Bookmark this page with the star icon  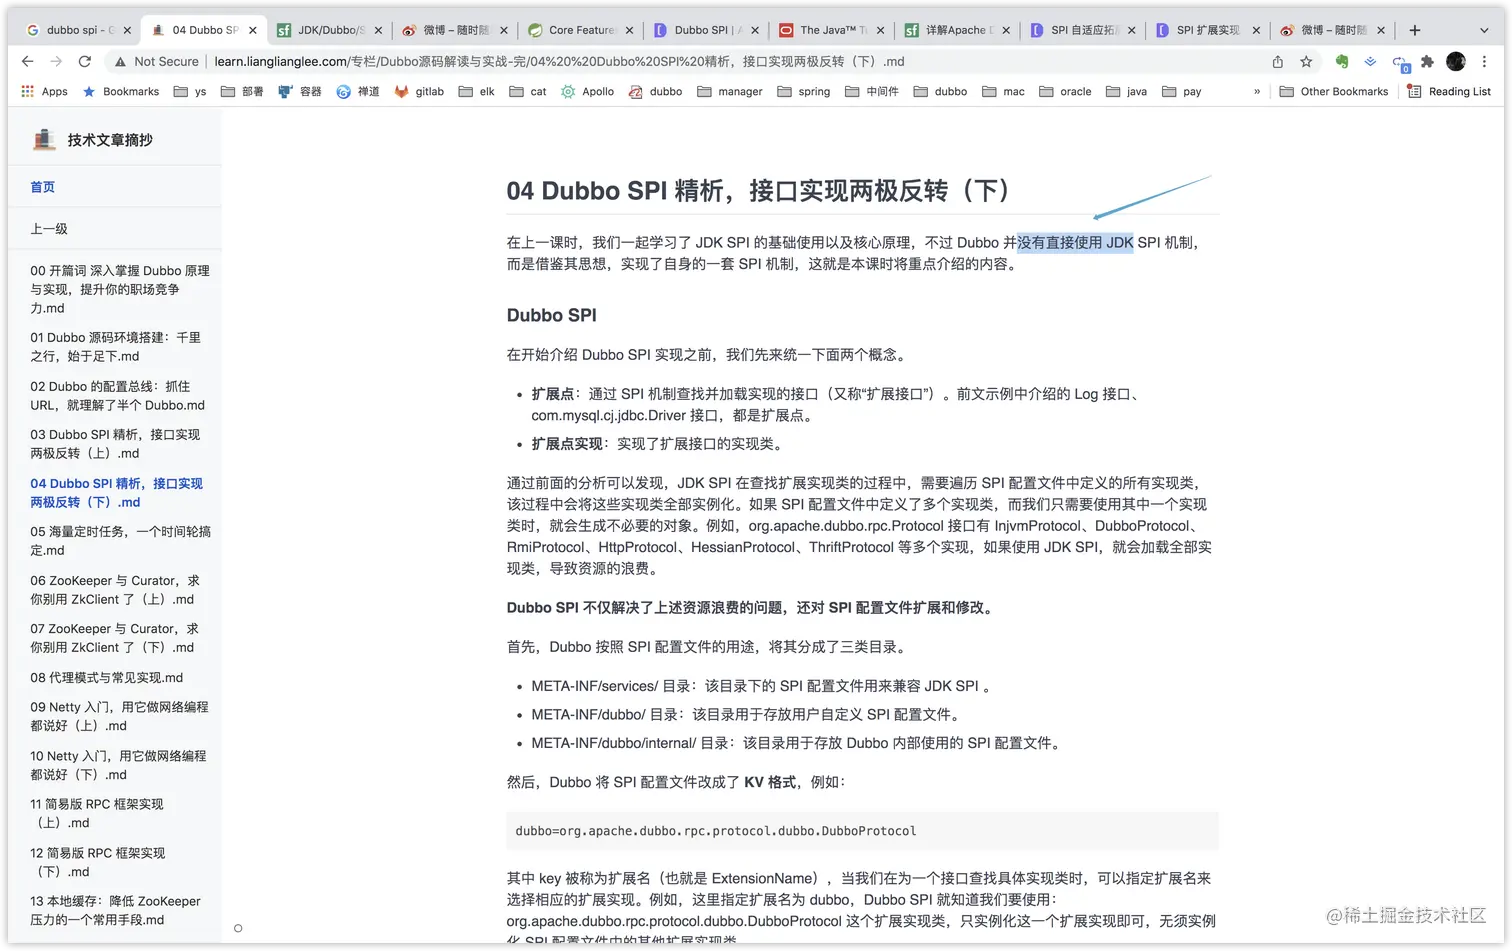point(1306,62)
